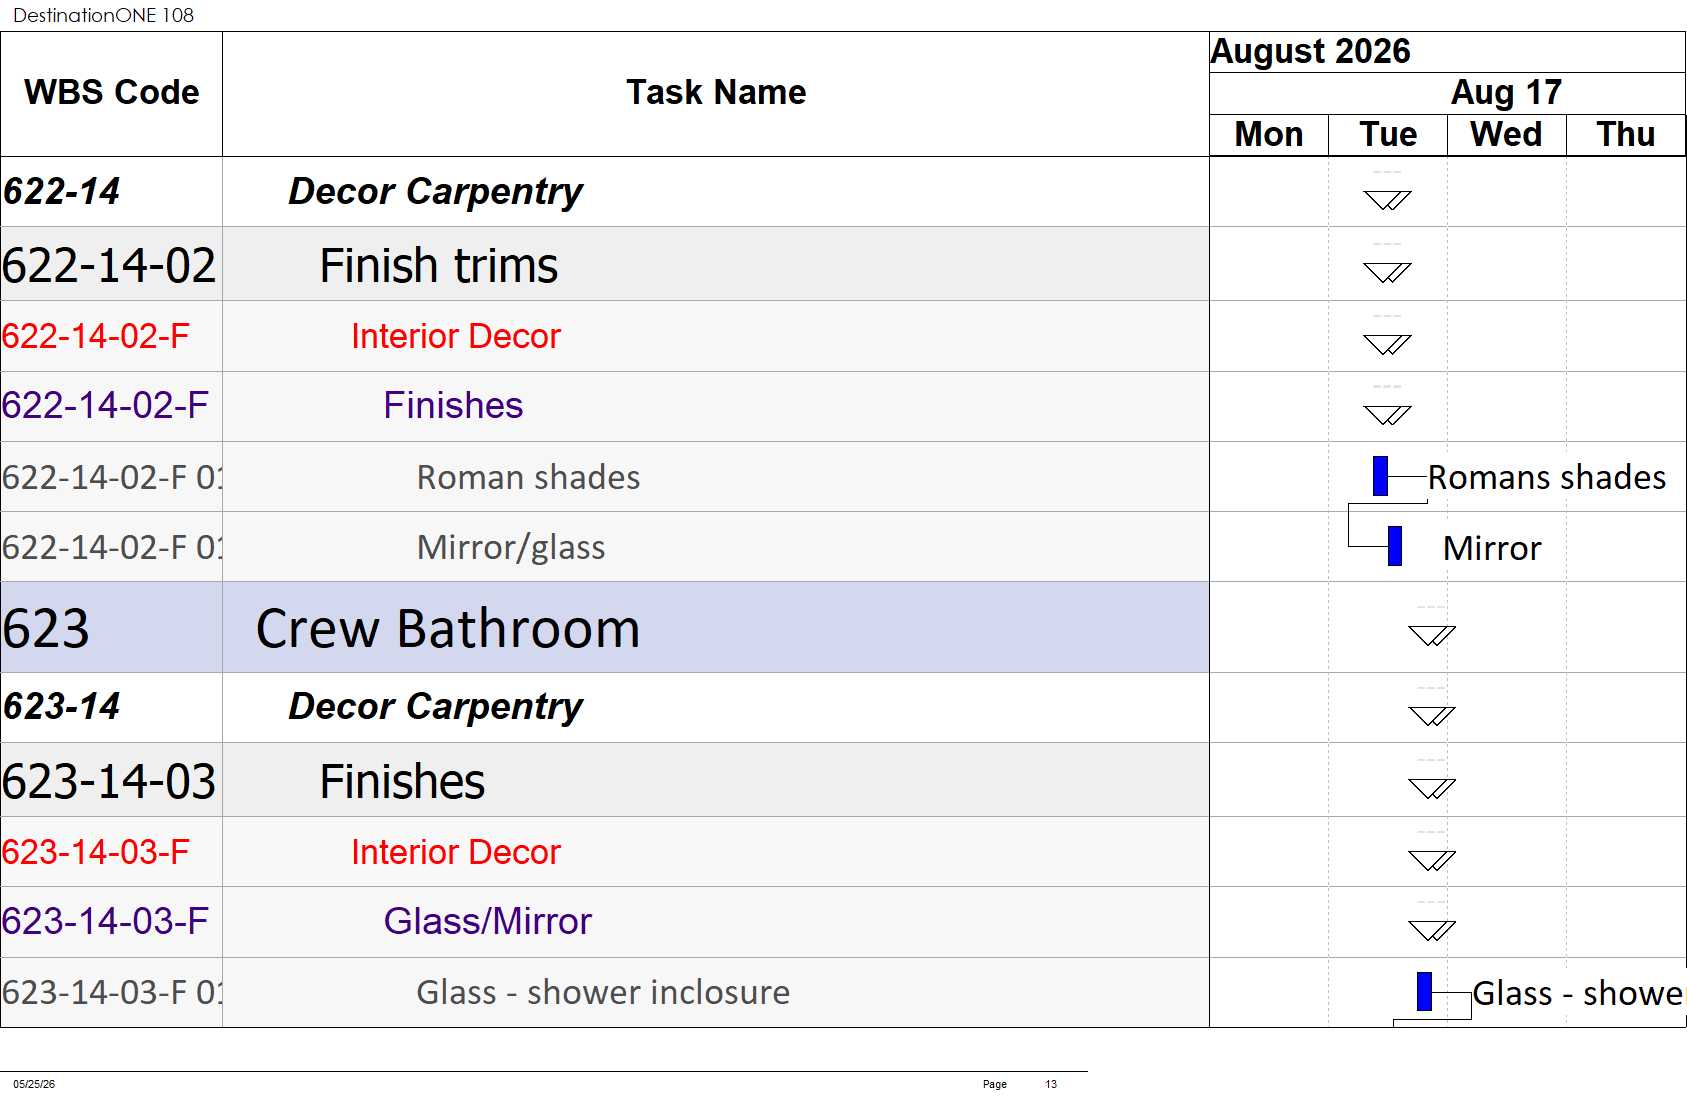Select the purple Finishes task name

[x=453, y=406]
